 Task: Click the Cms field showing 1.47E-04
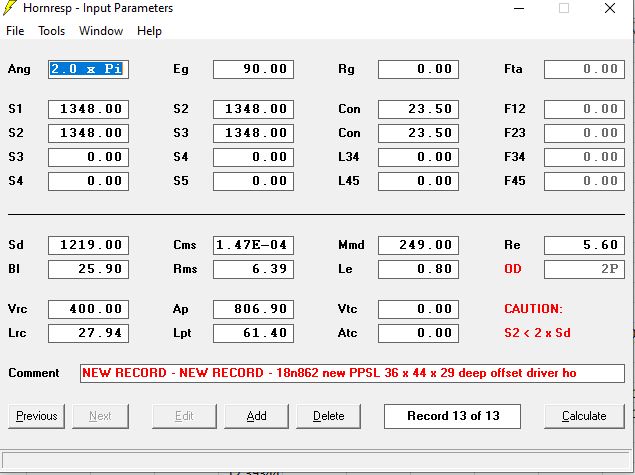254,245
